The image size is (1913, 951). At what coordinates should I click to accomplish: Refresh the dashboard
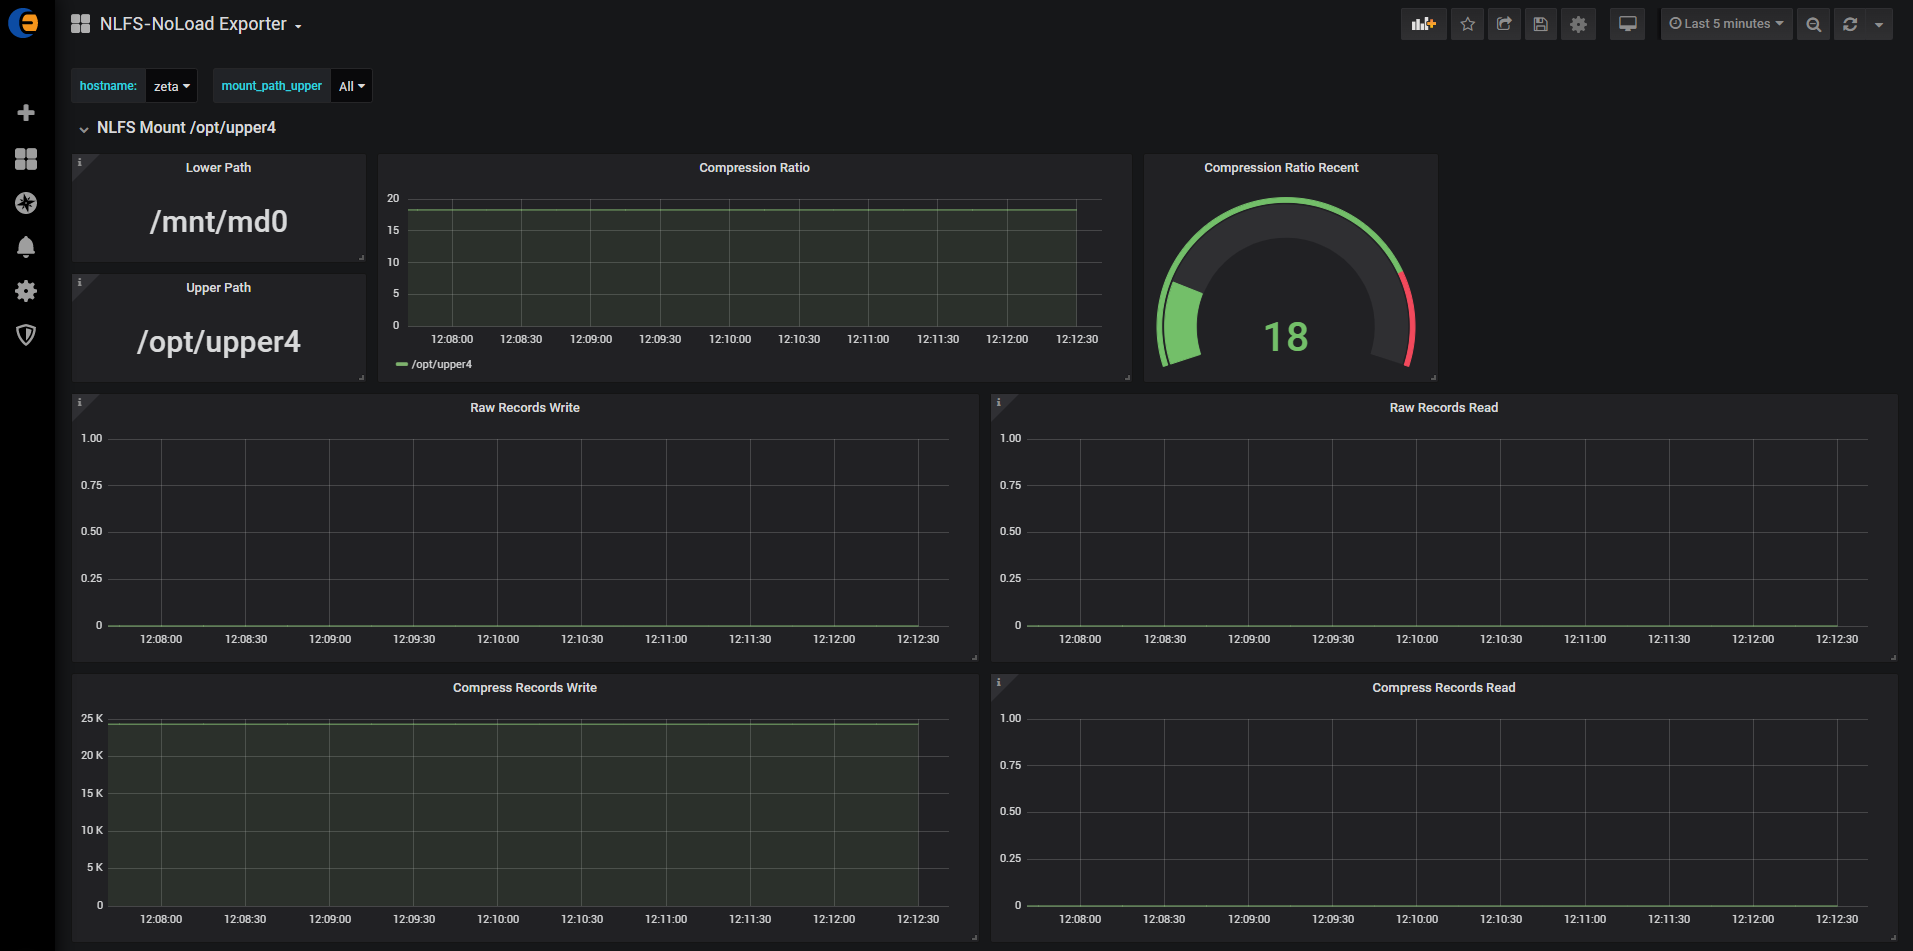click(x=1850, y=24)
